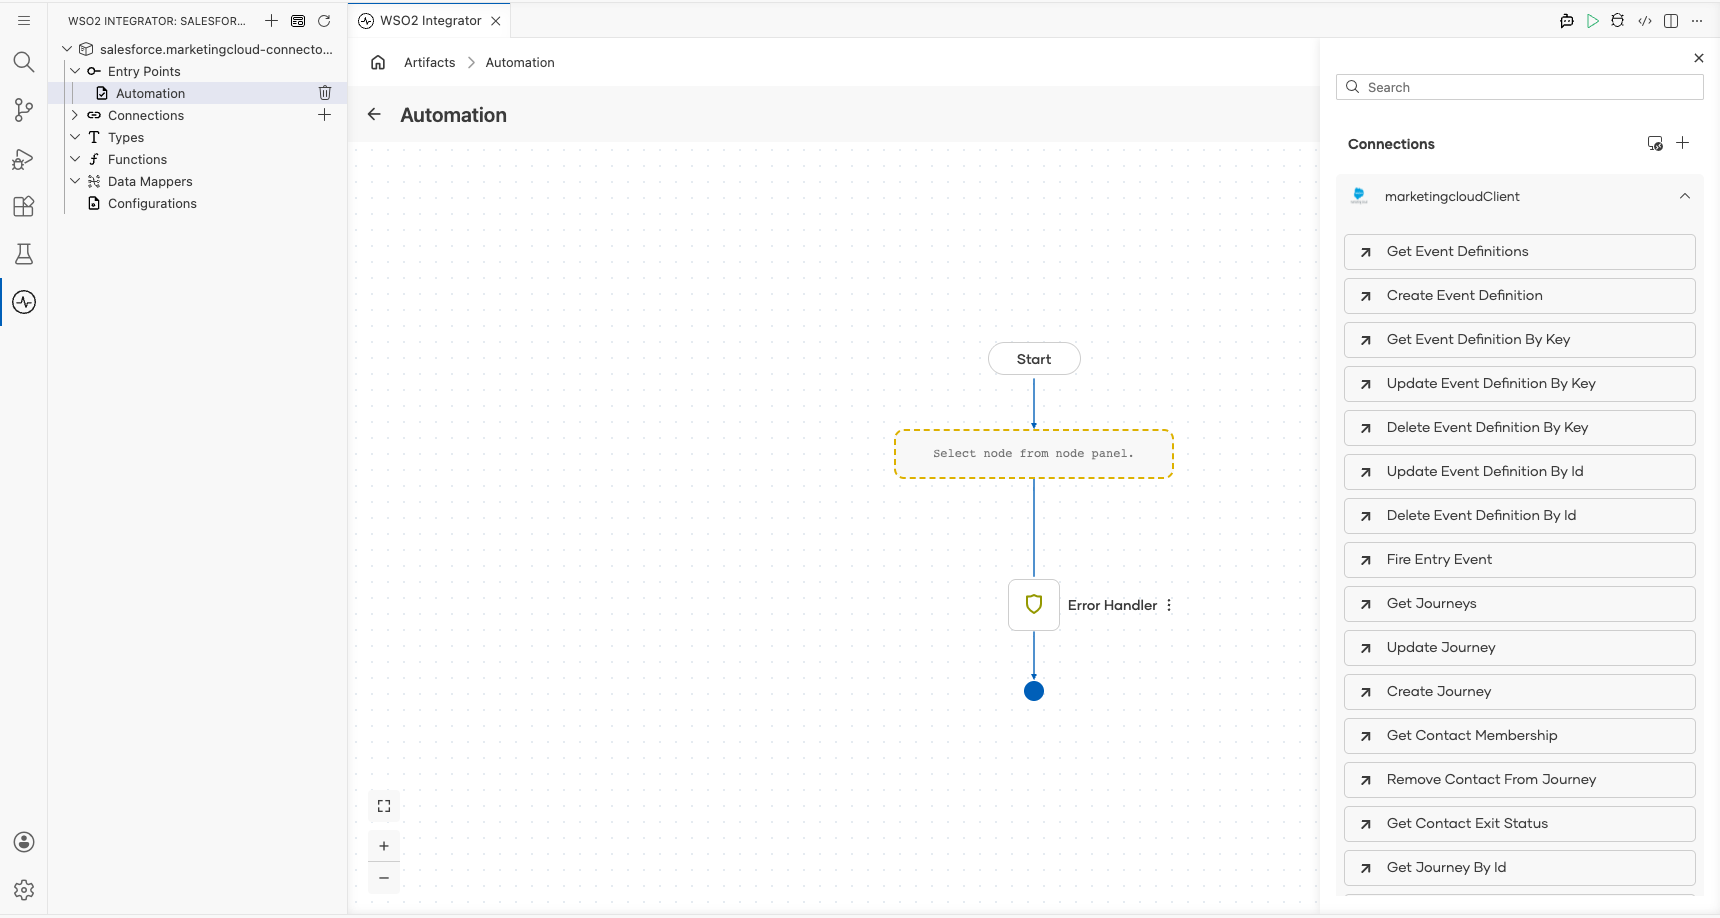
Task: Open the Extensions view
Action: 24,206
